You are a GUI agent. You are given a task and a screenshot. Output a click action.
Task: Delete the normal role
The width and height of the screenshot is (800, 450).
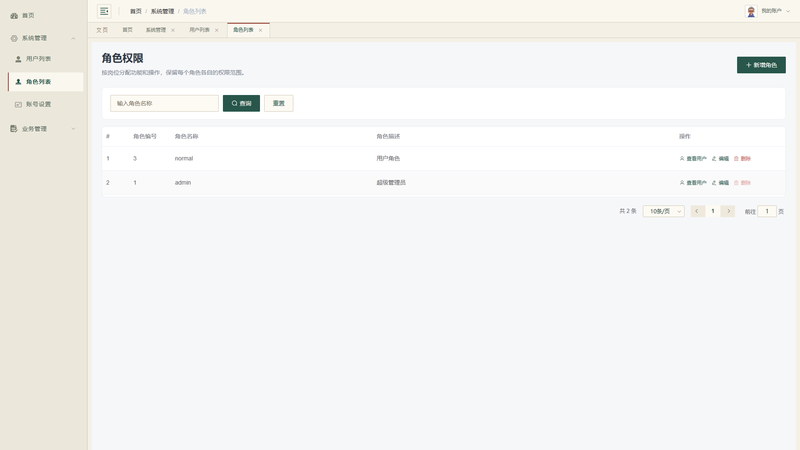(742, 159)
